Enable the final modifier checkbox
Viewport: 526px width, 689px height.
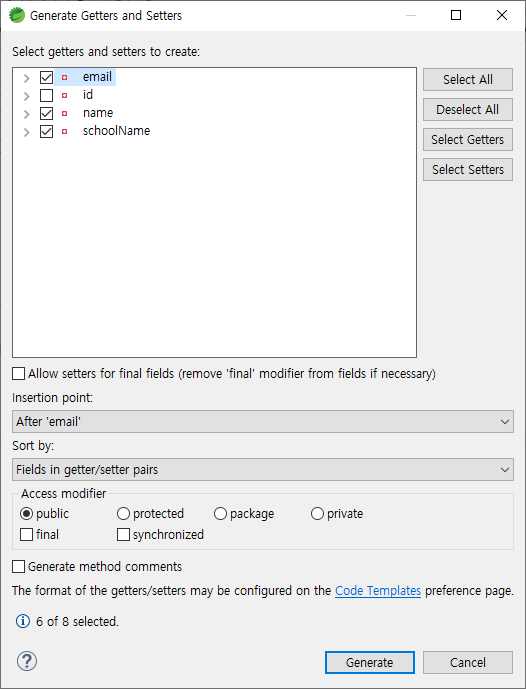point(26,534)
